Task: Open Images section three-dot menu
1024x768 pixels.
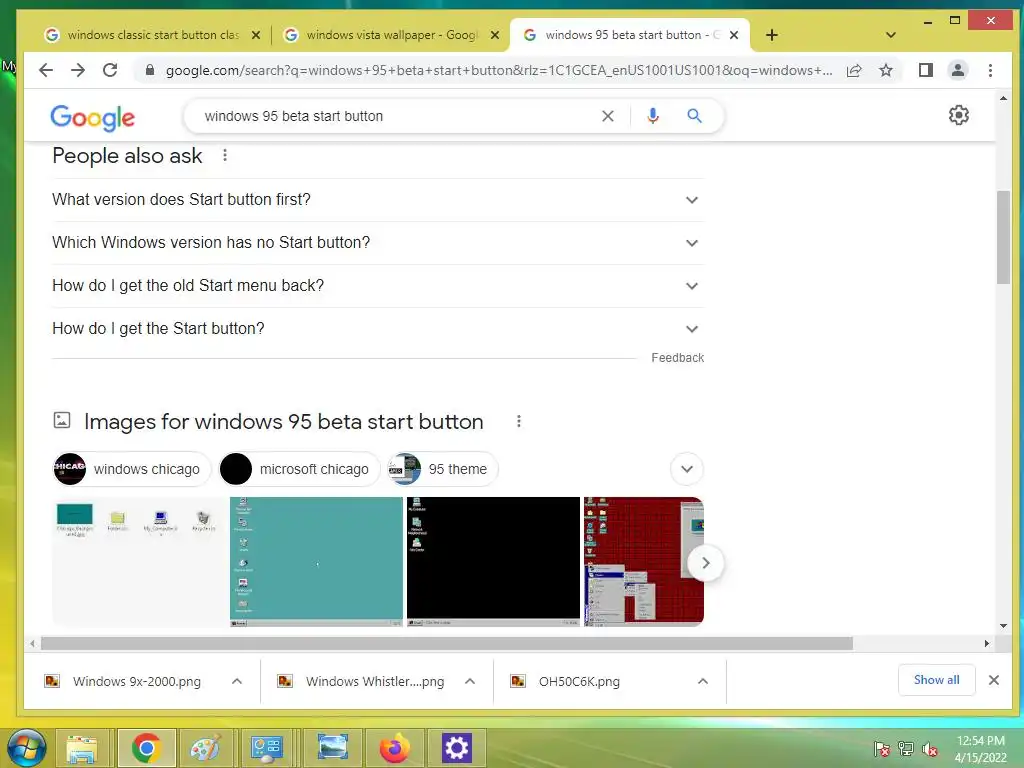Action: click(x=519, y=421)
